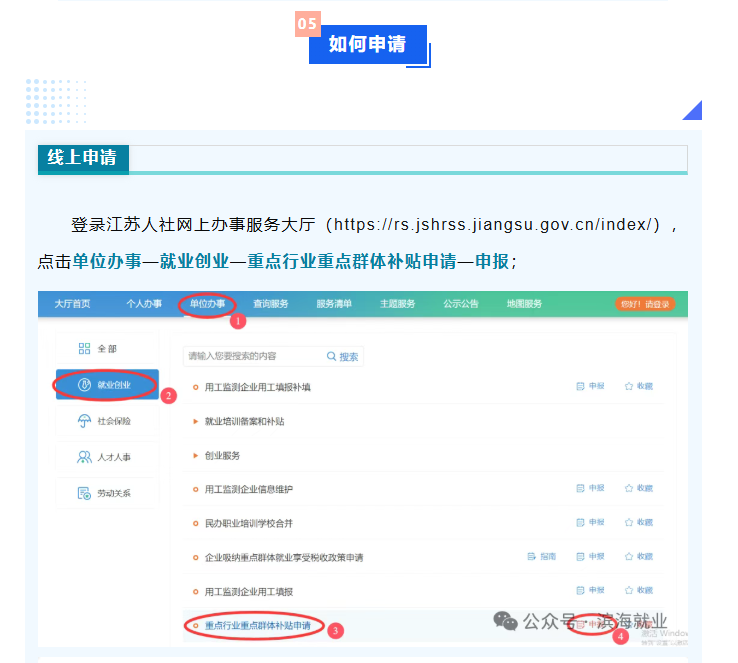Open 劳动关系 document icon category
Screen dimensions: 738x663
(x=85, y=493)
